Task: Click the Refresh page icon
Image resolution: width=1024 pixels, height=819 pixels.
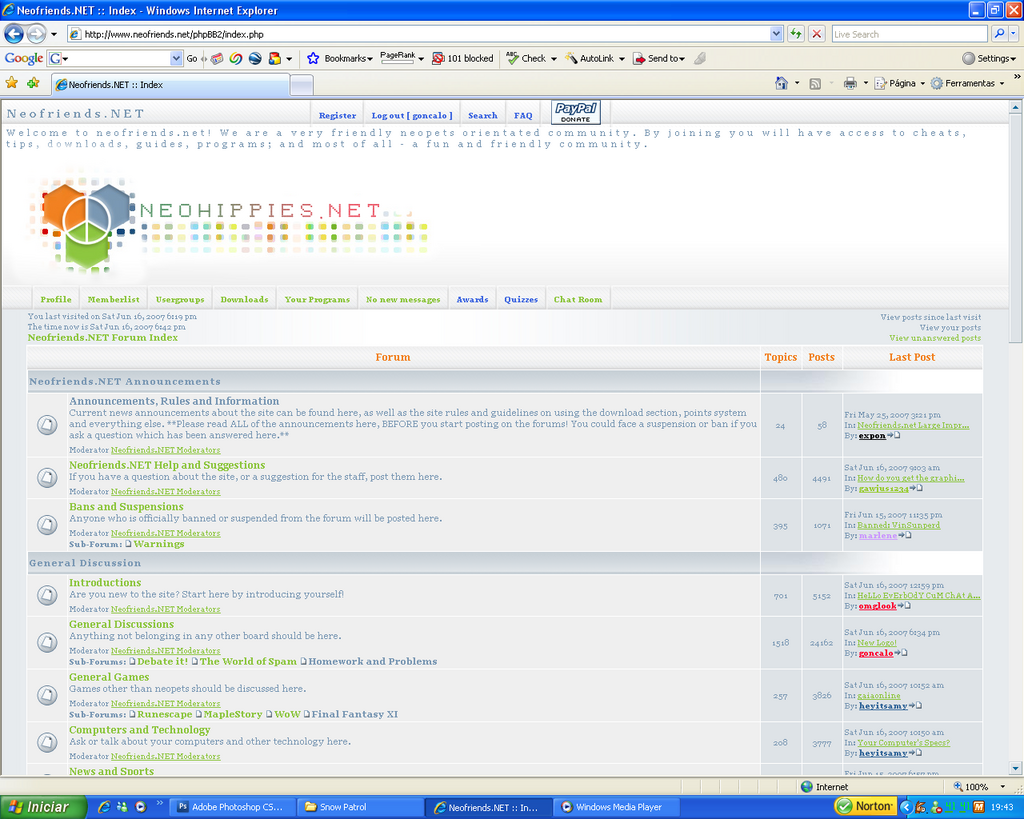Action: 796,34
